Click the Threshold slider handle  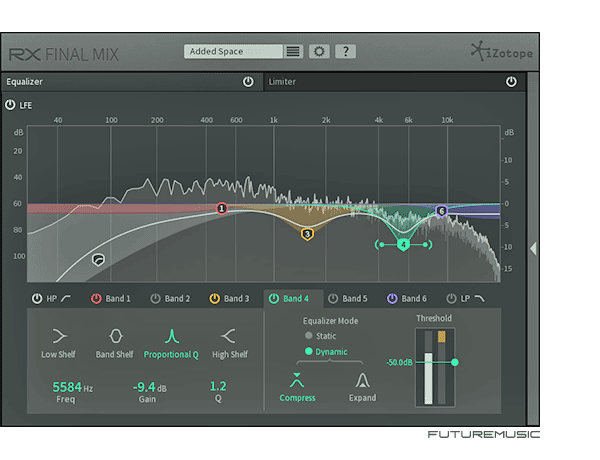455,362
